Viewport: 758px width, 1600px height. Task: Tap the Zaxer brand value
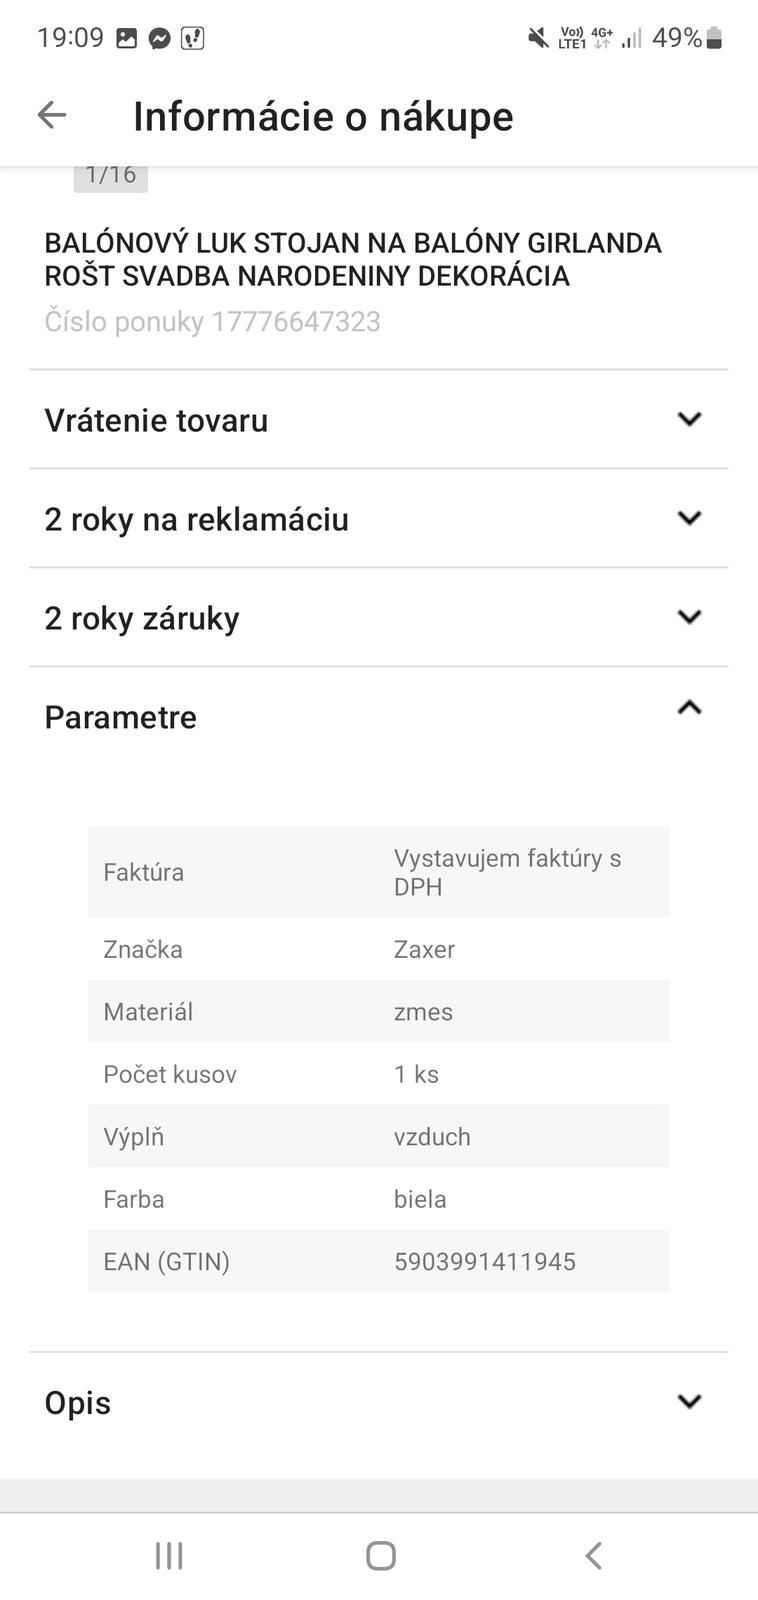click(x=424, y=949)
